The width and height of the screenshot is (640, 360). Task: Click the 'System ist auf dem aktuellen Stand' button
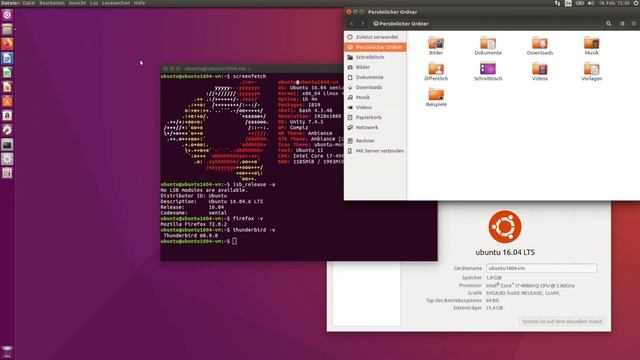[562, 321]
